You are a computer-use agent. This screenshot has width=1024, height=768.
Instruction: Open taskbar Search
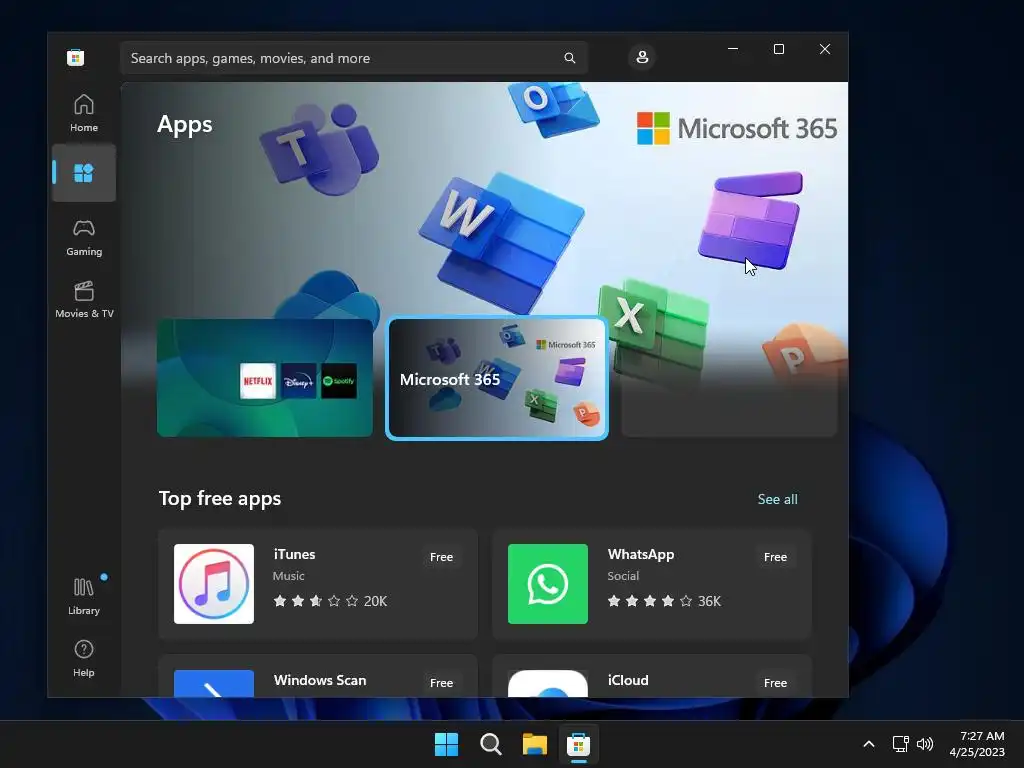click(x=490, y=744)
